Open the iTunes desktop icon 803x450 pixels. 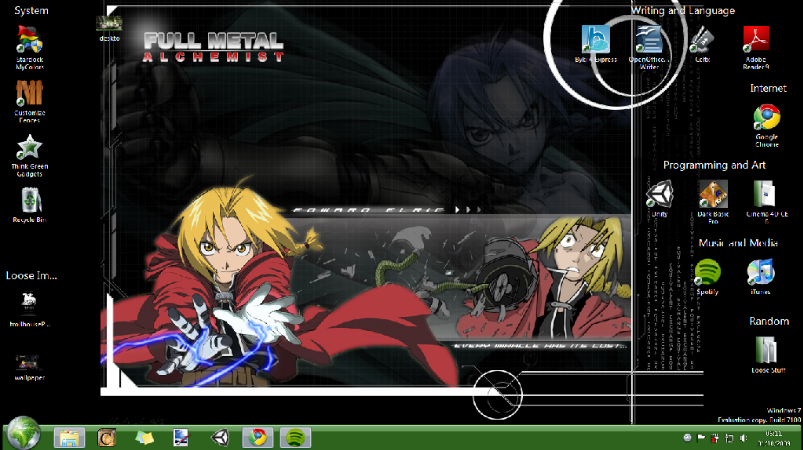click(x=760, y=277)
